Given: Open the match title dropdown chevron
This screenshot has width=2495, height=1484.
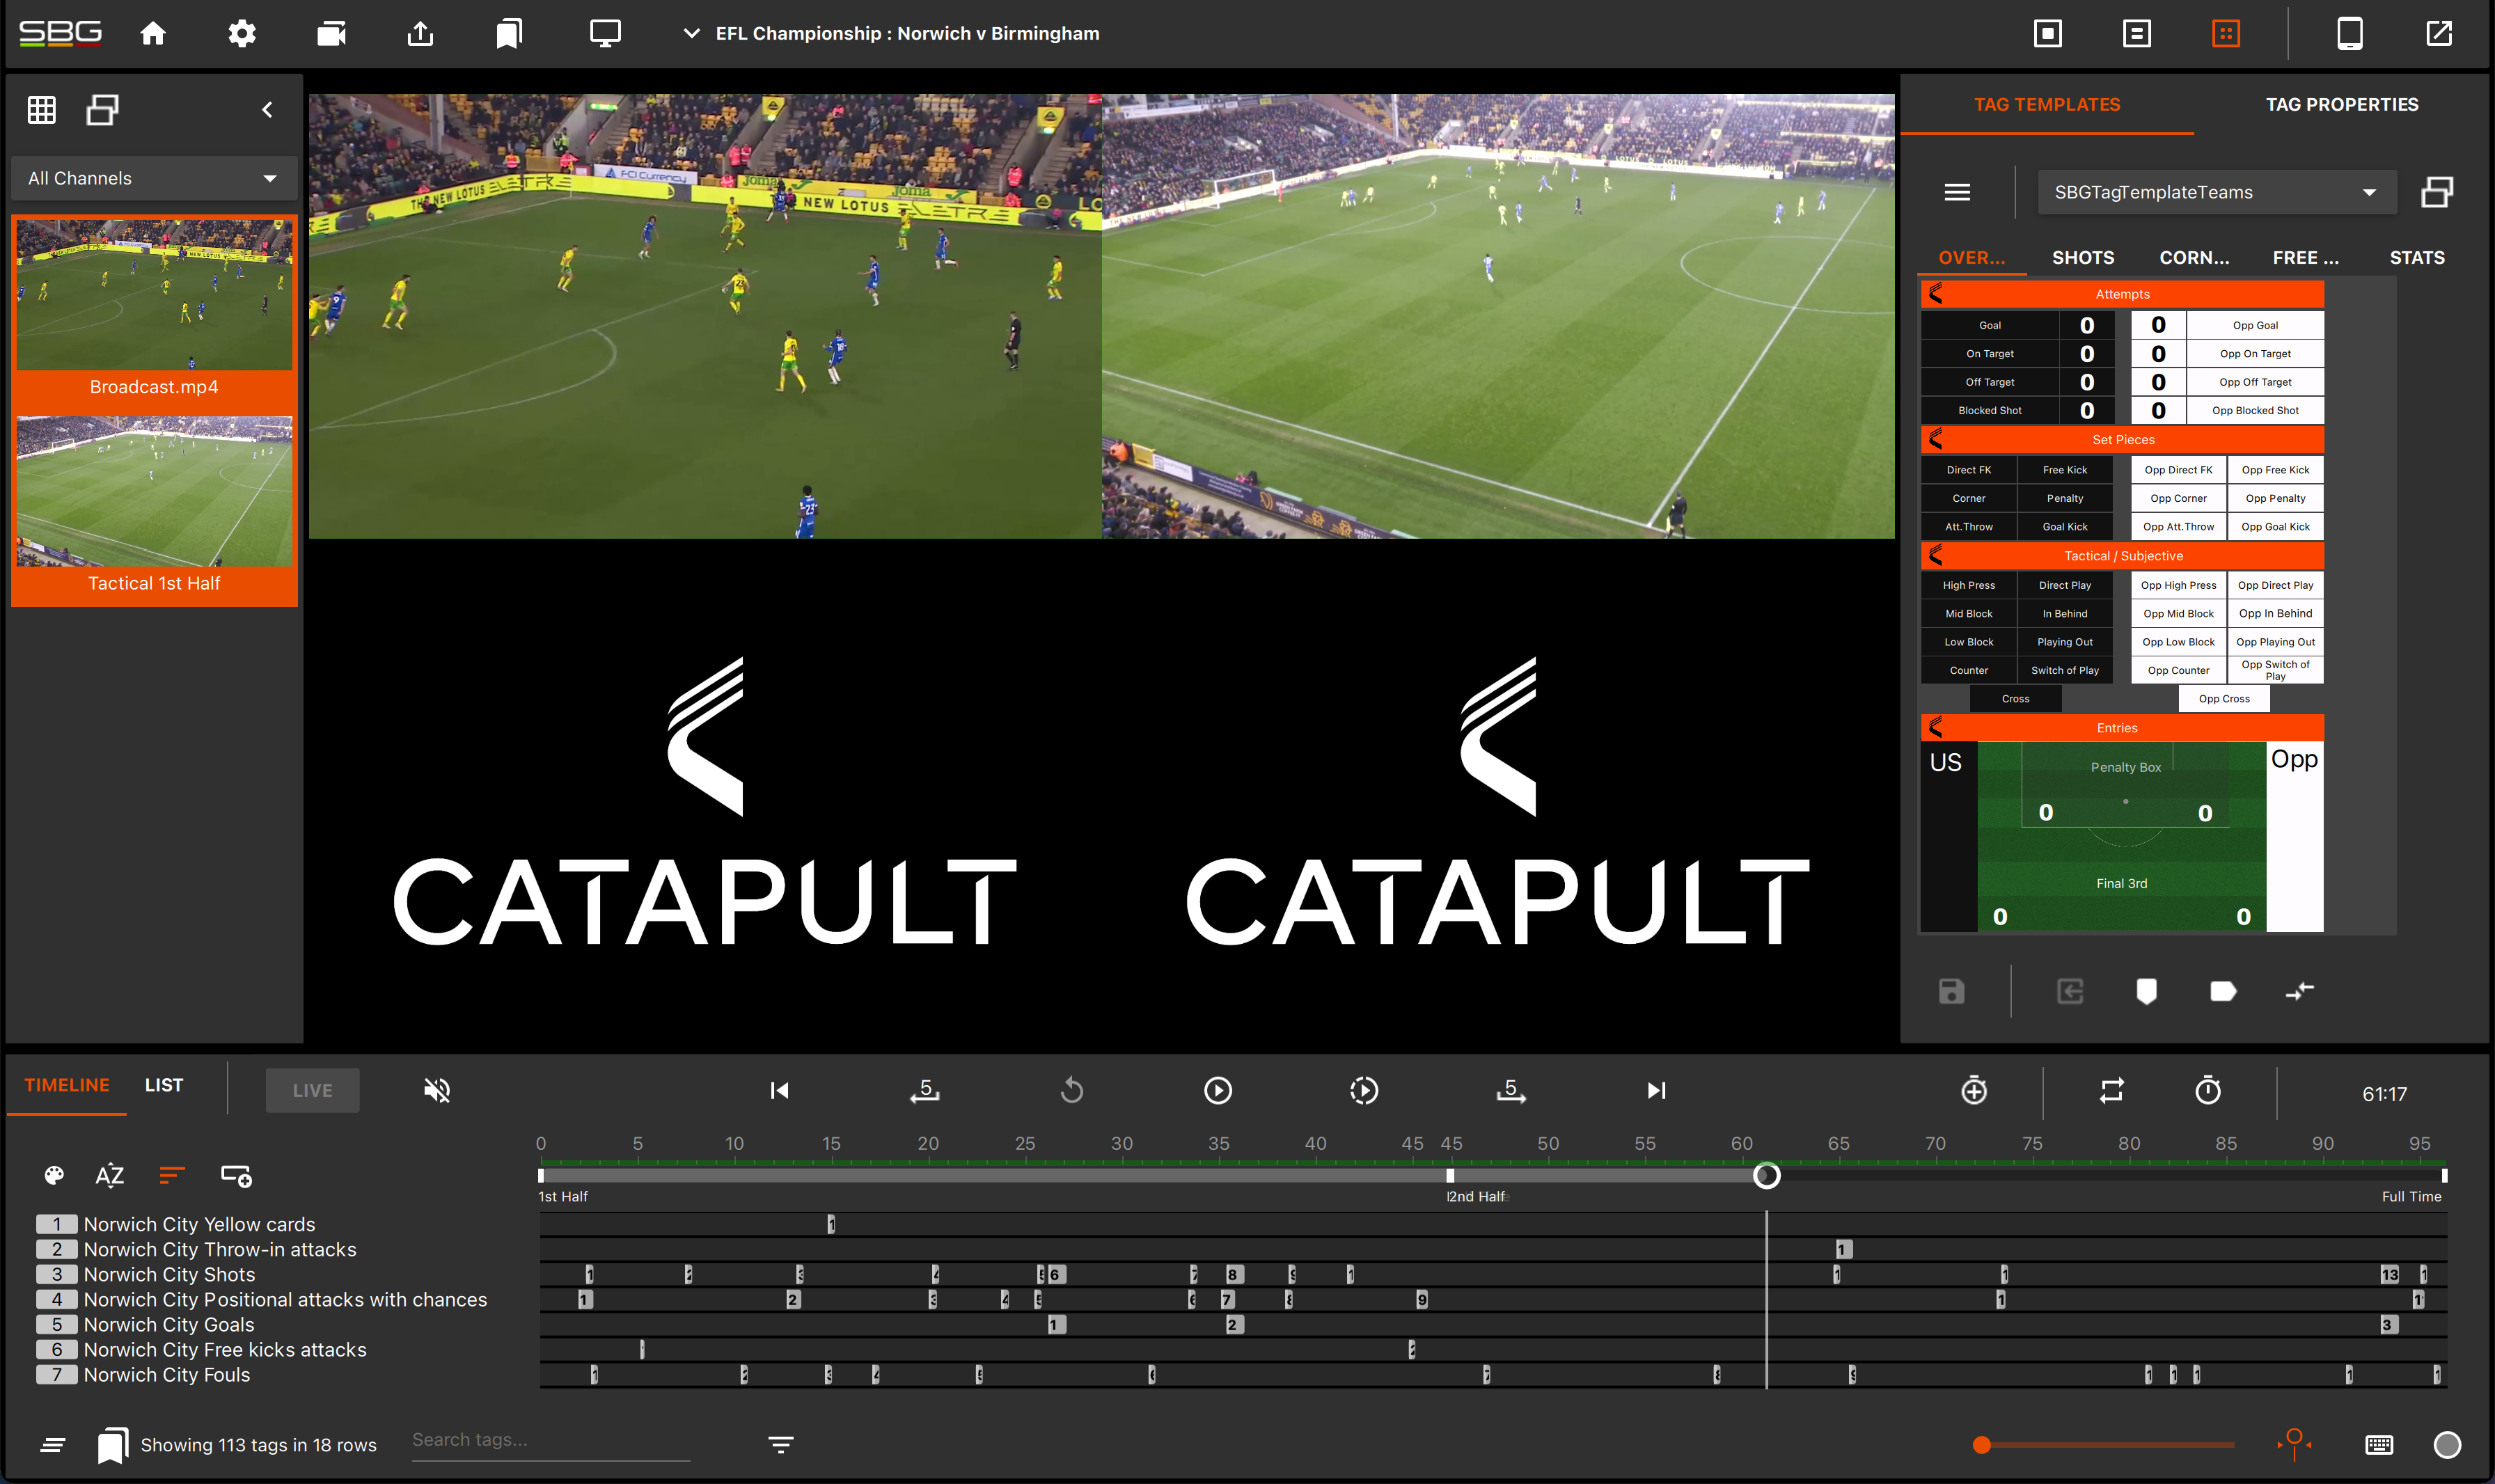Looking at the screenshot, I should [691, 33].
